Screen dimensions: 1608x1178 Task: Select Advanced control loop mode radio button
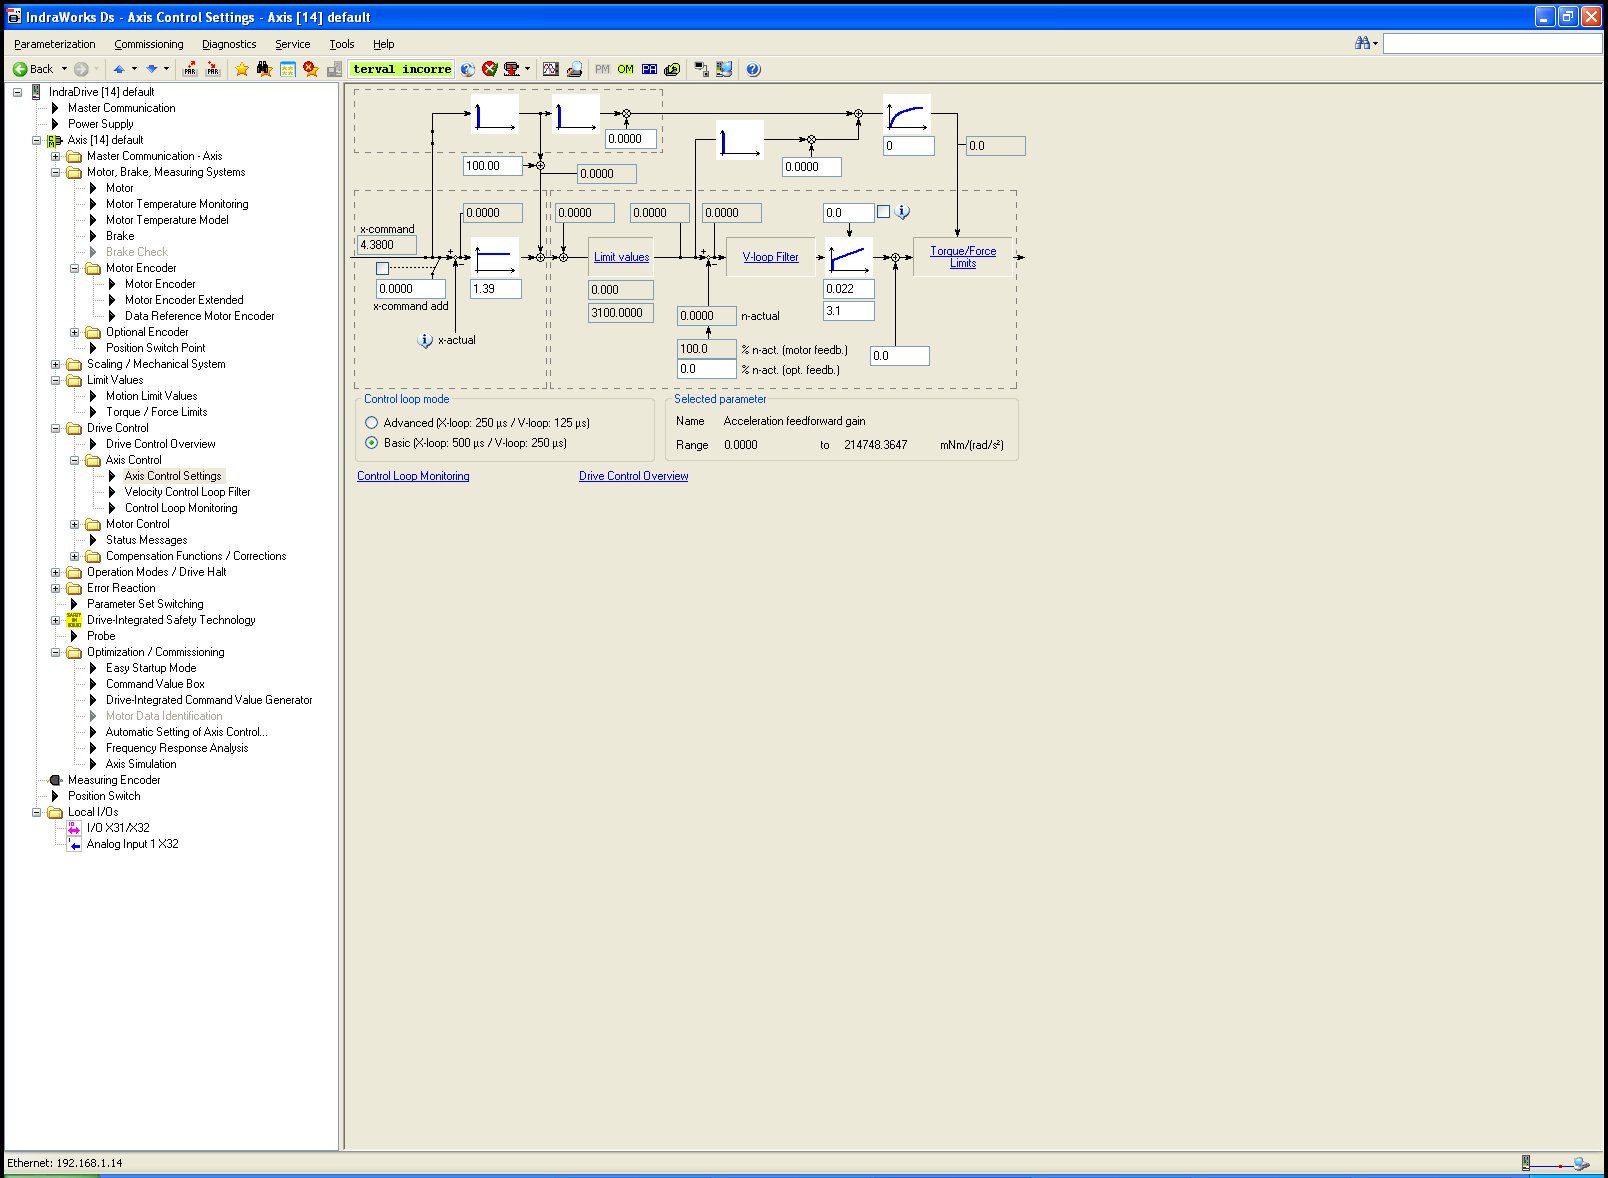pyautogui.click(x=372, y=423)
